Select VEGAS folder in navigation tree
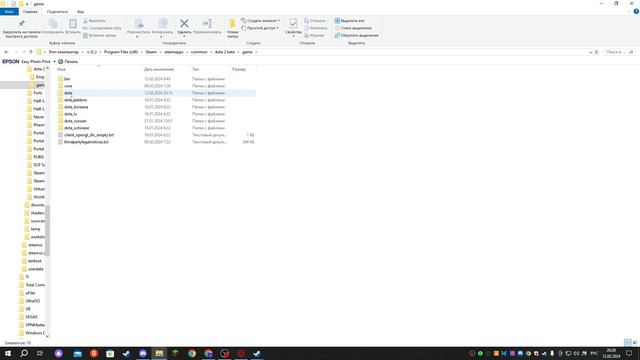This screenshot has height=360, width=640. coord(31,317)
